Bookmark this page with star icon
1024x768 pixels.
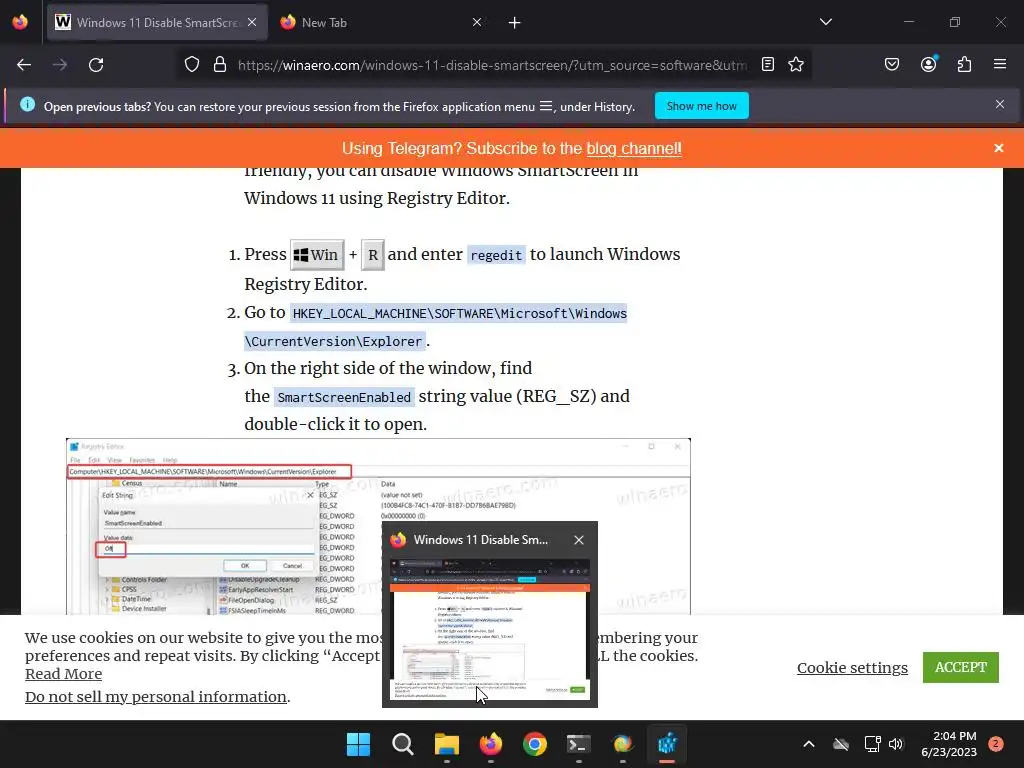coord(795,65)
